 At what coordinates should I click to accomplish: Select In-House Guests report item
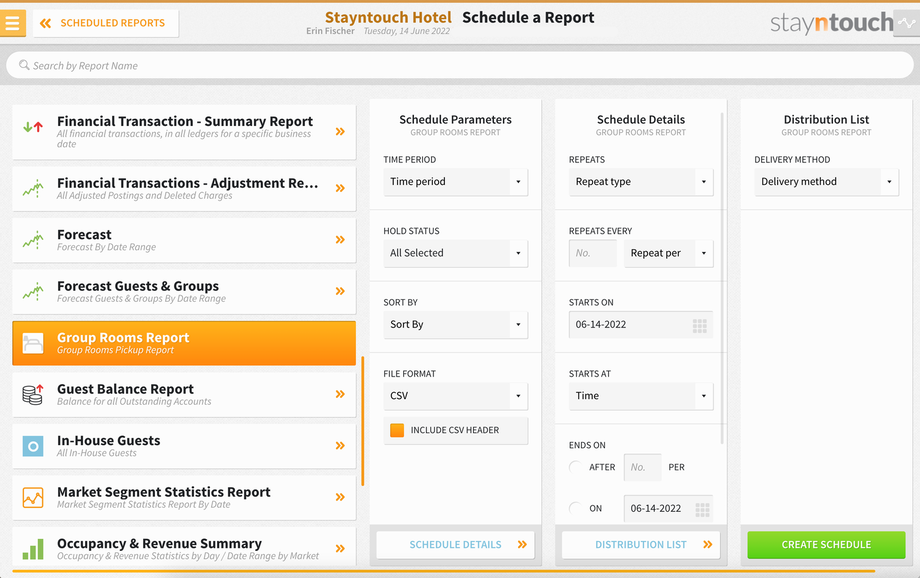click(184, 446)
